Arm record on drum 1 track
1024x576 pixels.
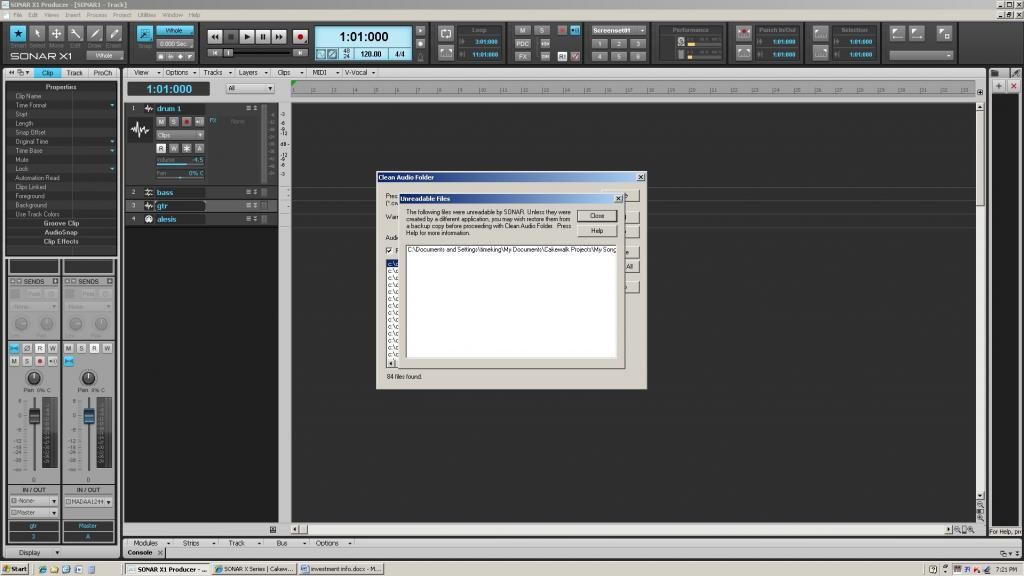click(186, 121)
